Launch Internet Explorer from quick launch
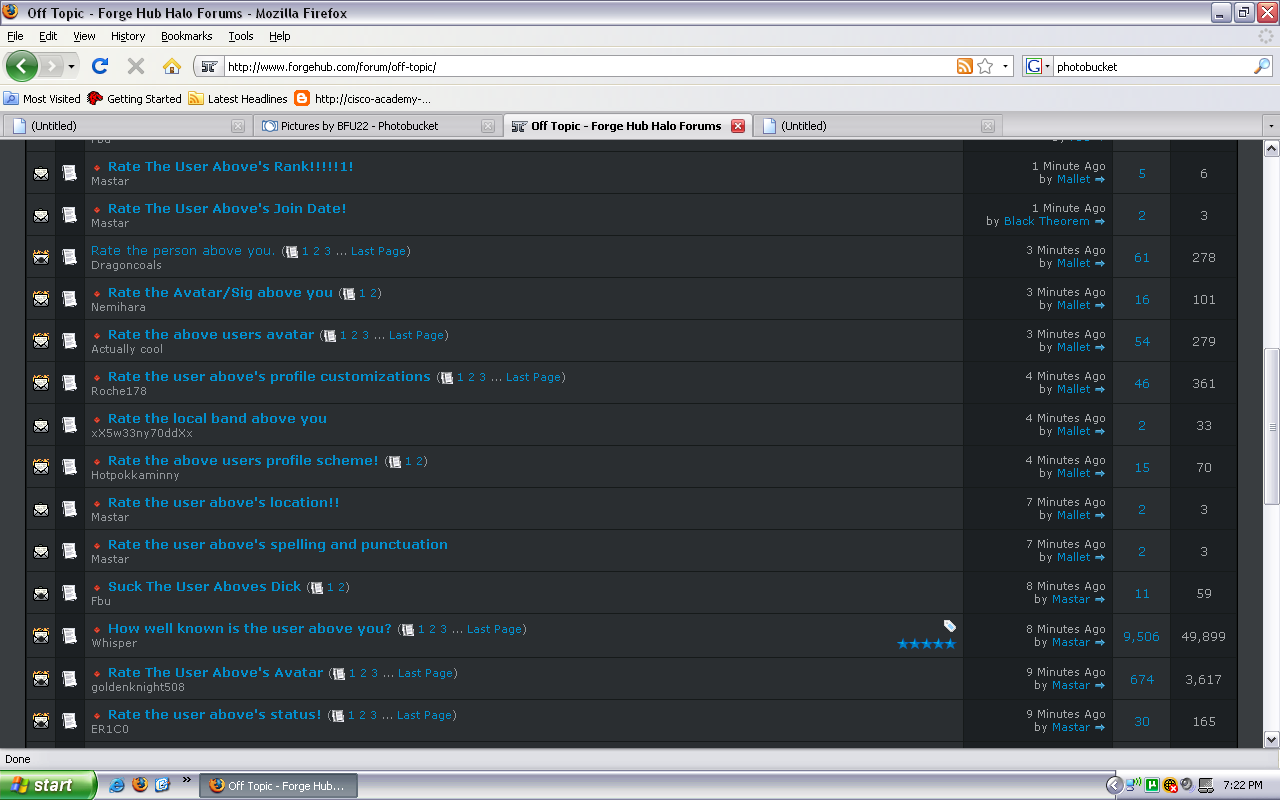This screenshot has height=800, width=1280. tap(117, 785)
